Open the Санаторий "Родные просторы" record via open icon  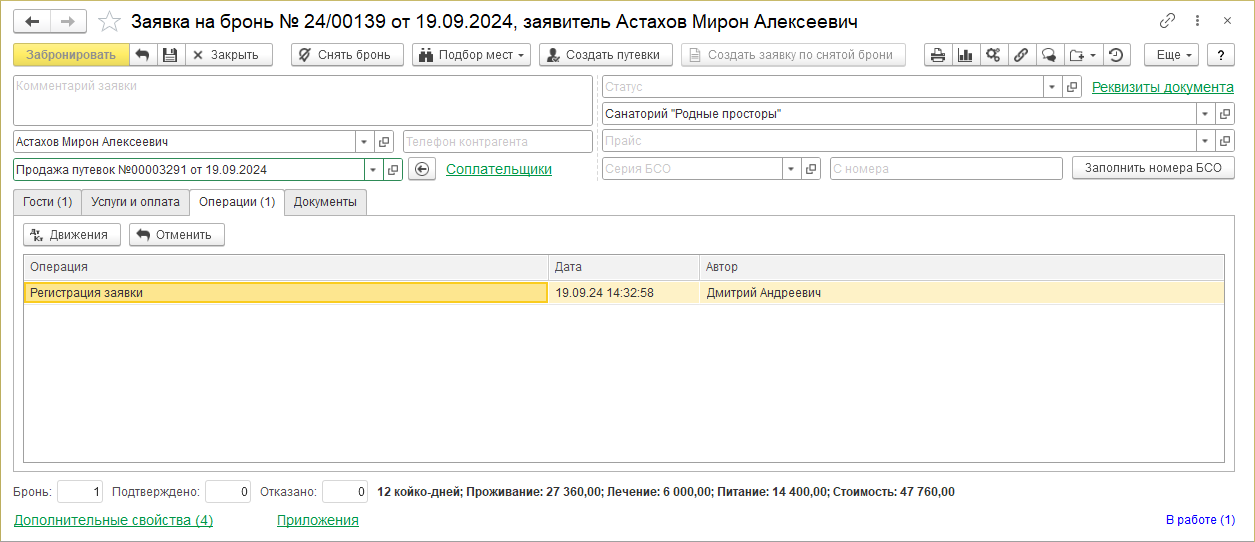tap(1225, 114)
